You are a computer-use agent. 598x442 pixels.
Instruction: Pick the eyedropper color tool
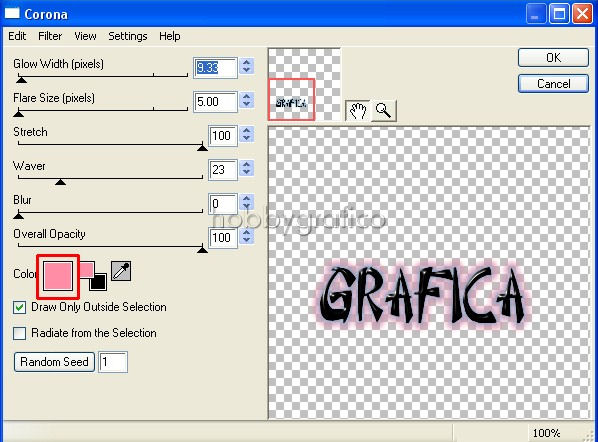tap(121, 271)
